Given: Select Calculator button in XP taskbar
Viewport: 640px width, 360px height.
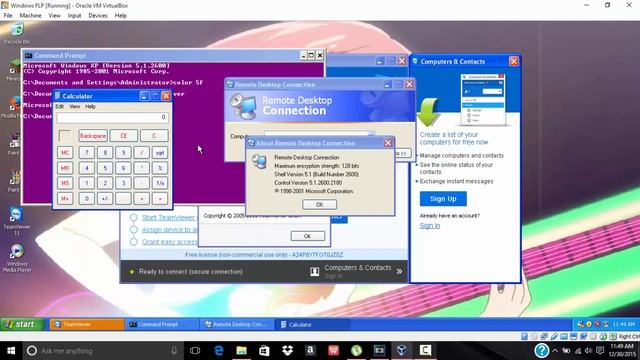Looking at the screenshot, I should (x=313, y=324).
